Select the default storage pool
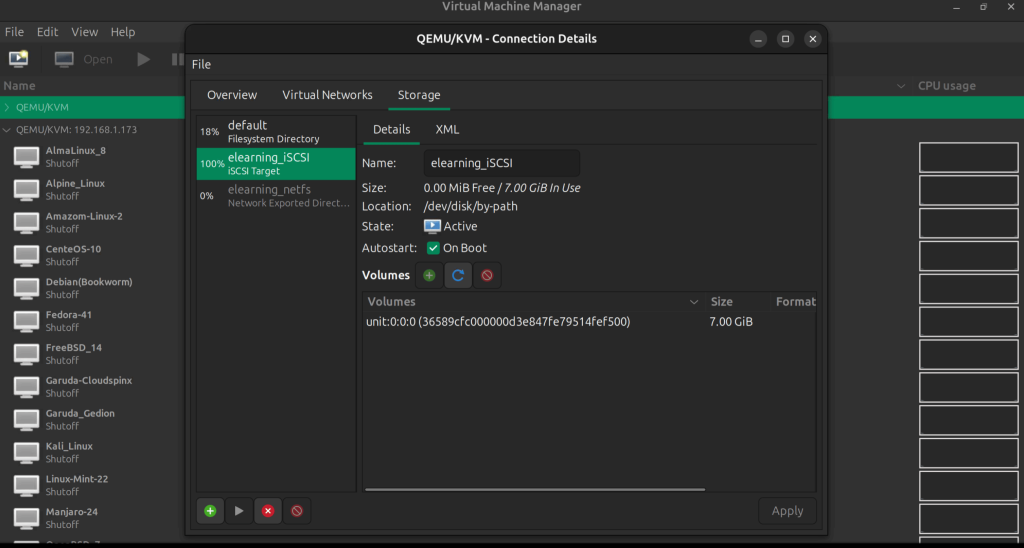1024x548 pixels. coord(276,131)
